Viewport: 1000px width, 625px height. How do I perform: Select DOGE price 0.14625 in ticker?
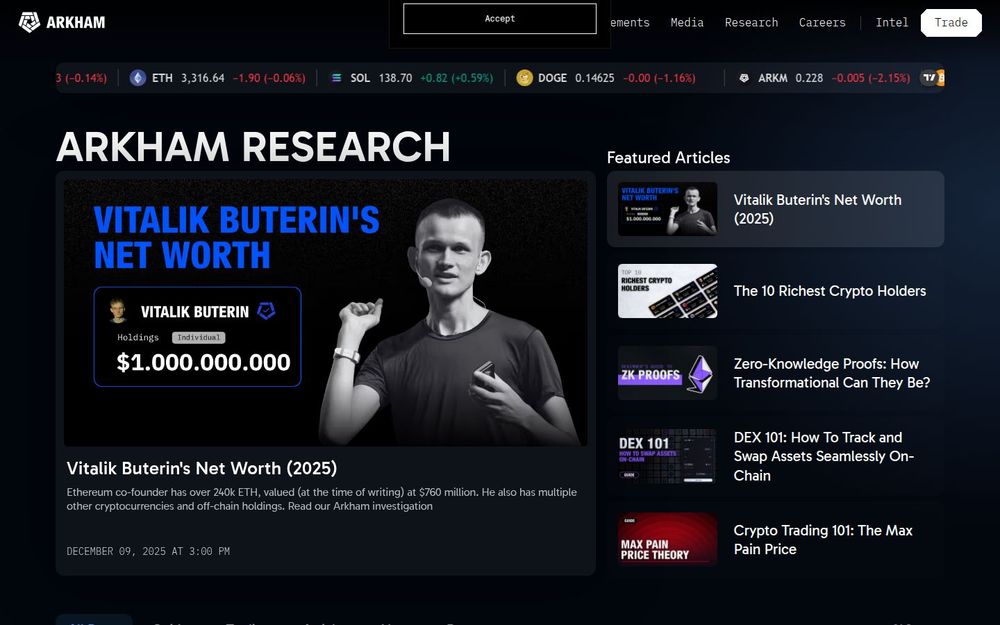594,78
